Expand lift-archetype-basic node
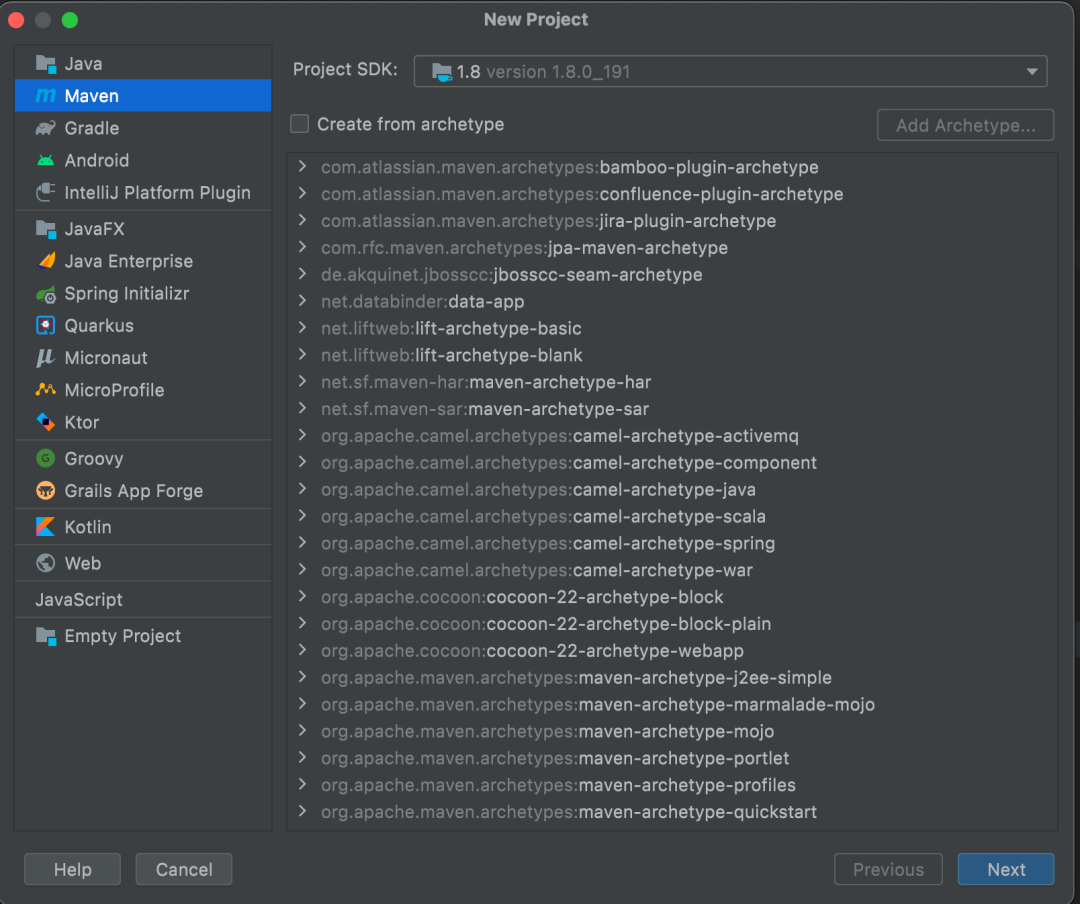Image resolution: width=1080 pixels, height=904 pixels. [302, 328]
